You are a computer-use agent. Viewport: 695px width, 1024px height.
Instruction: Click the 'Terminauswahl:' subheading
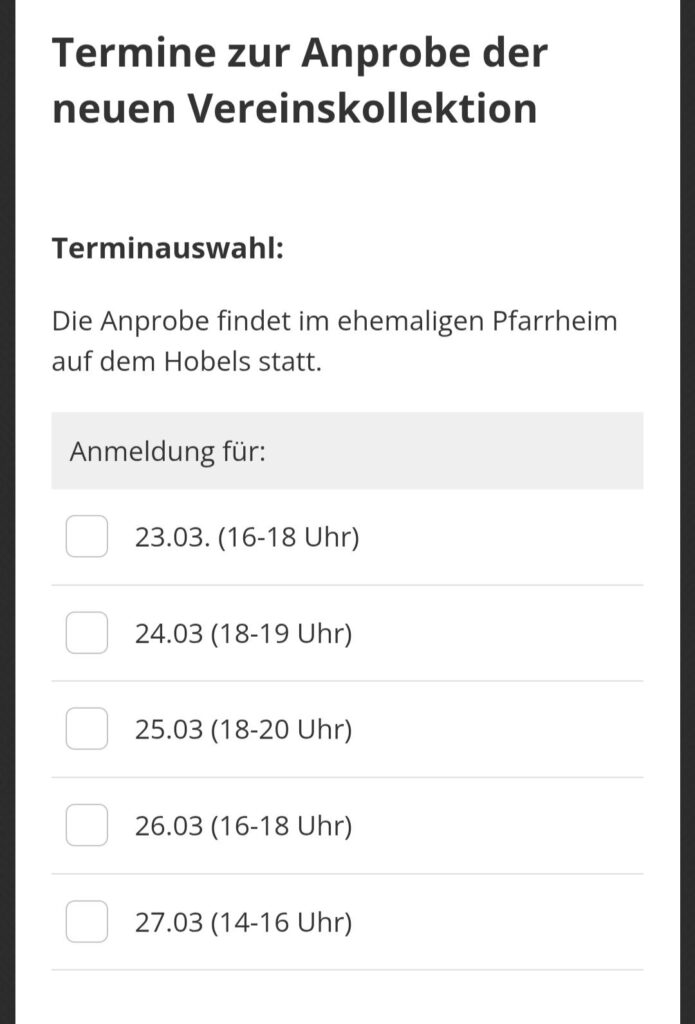(x=168, y=247)
